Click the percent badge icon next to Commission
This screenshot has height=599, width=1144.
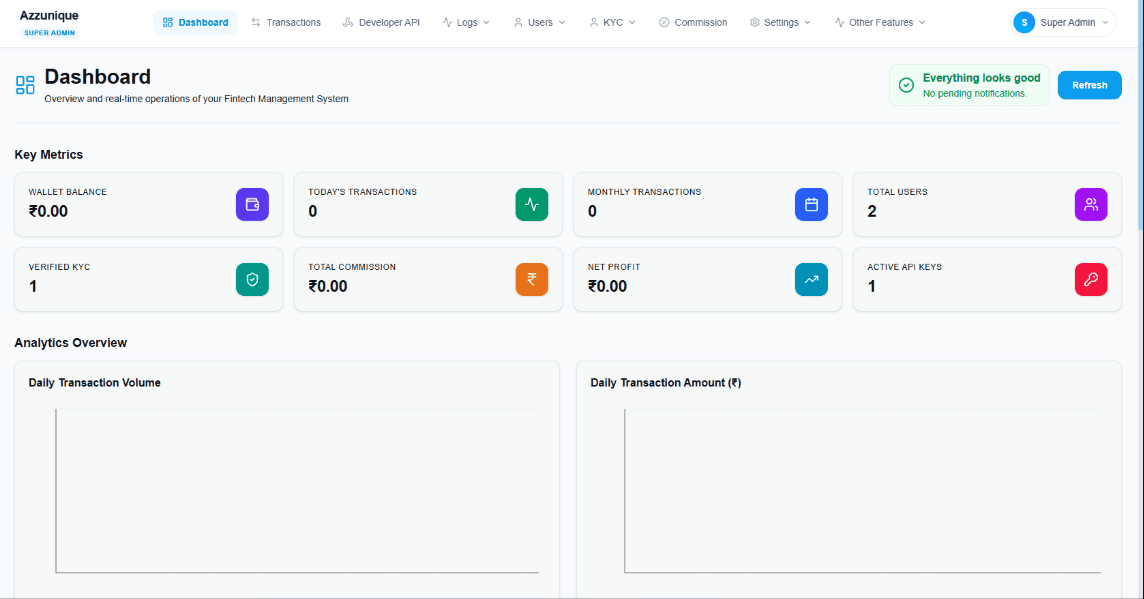[x=664, y=23]
